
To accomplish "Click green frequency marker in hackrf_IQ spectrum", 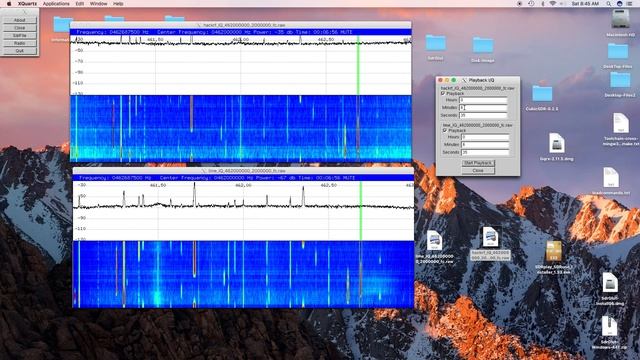I will tap(358, 65).
